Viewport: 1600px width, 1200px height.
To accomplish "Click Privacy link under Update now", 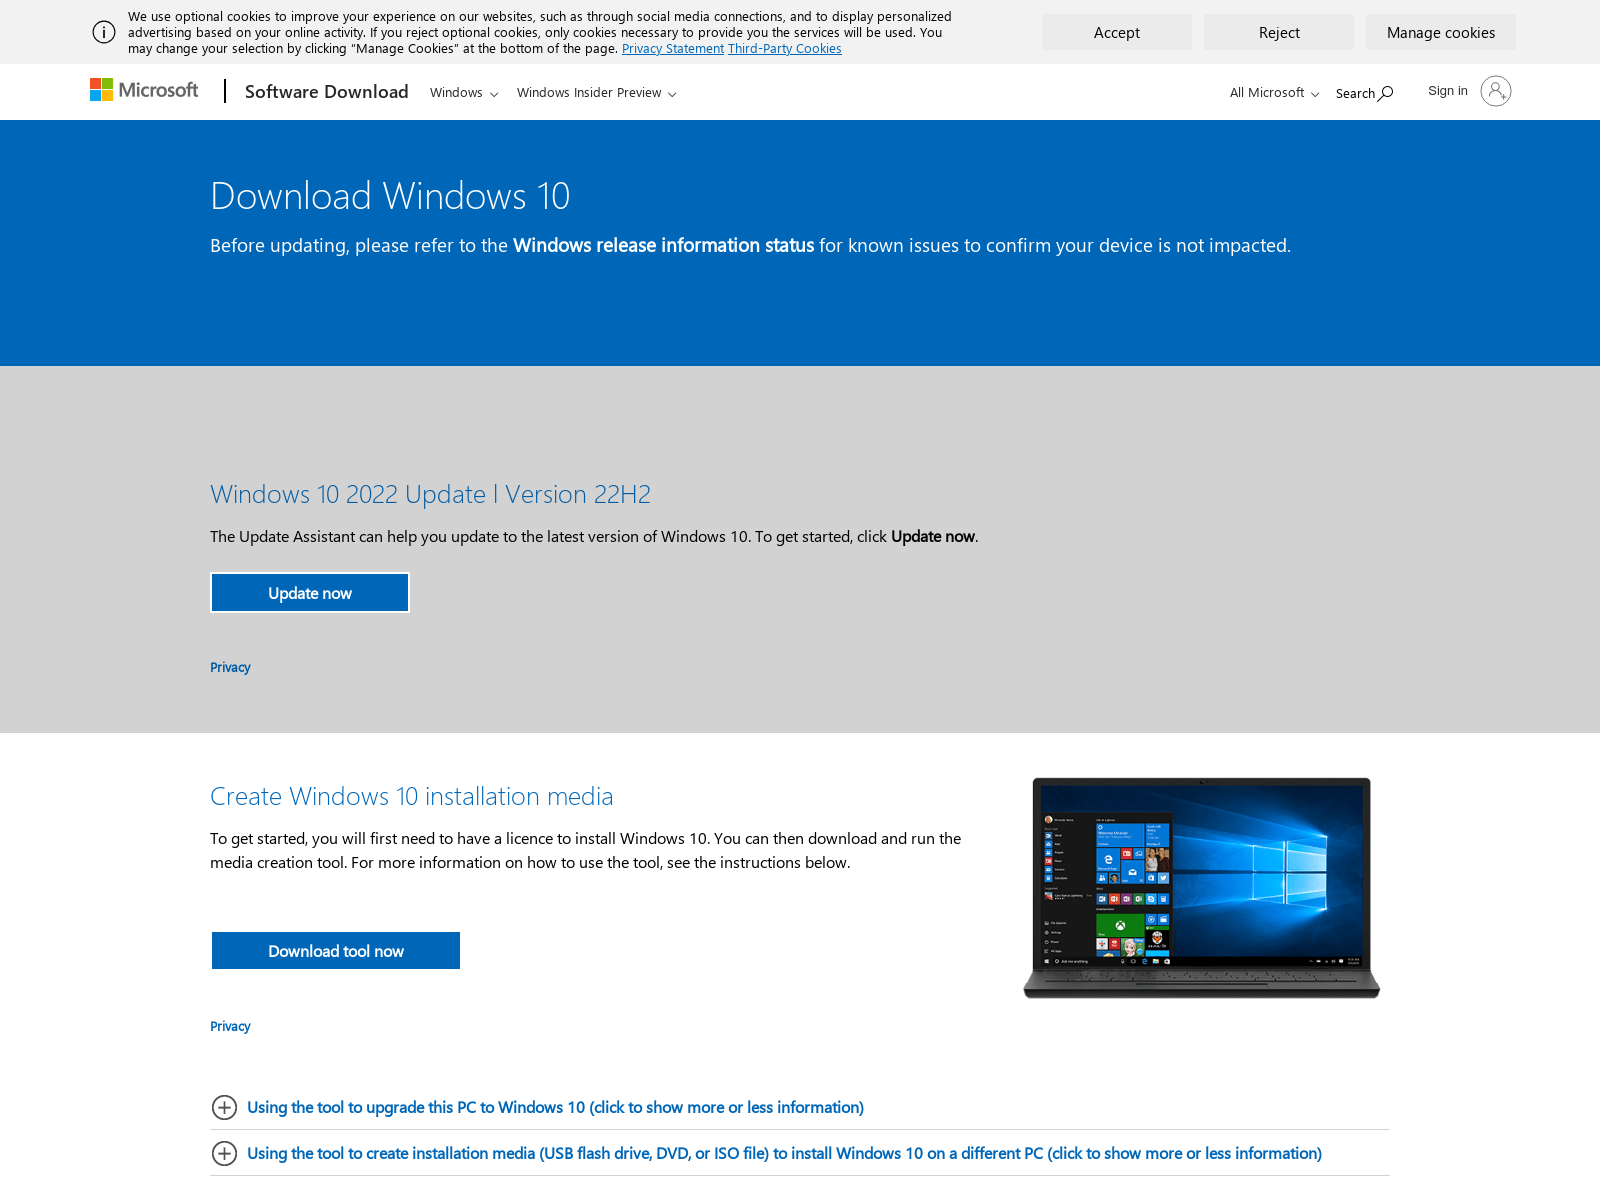I will tap(230, 667).
